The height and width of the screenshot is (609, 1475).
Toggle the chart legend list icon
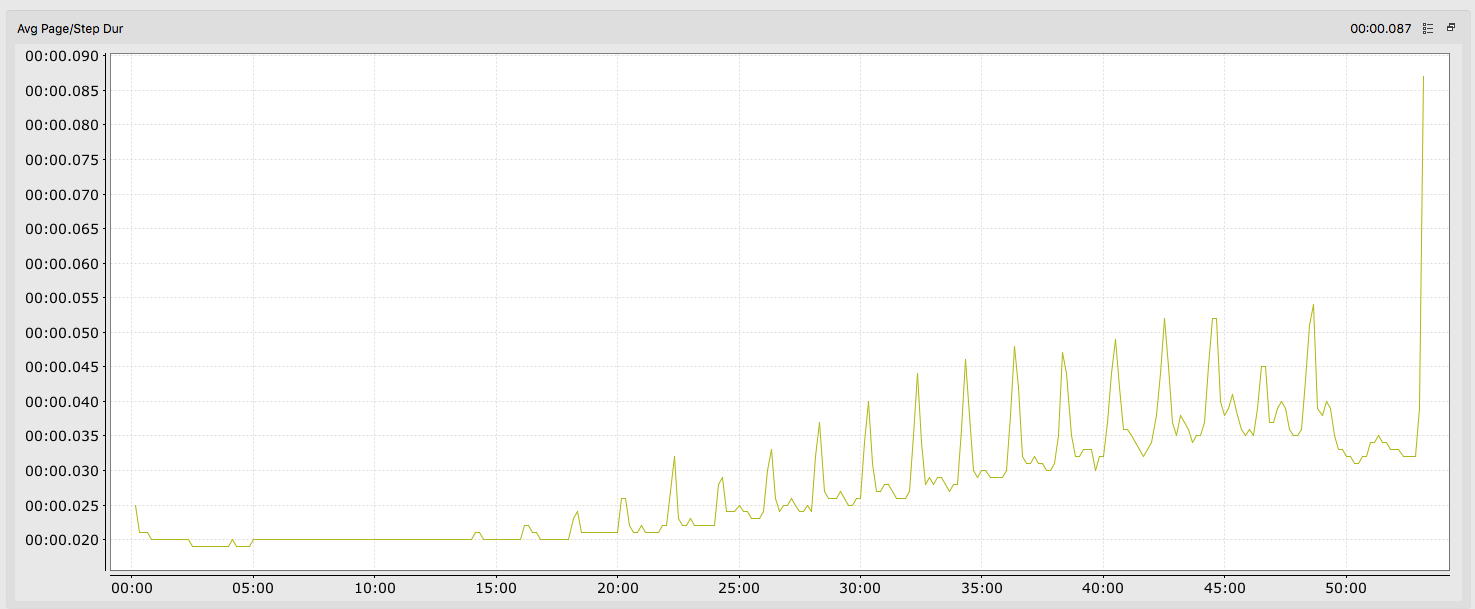pyautogui.click(x=1427, y=29)
